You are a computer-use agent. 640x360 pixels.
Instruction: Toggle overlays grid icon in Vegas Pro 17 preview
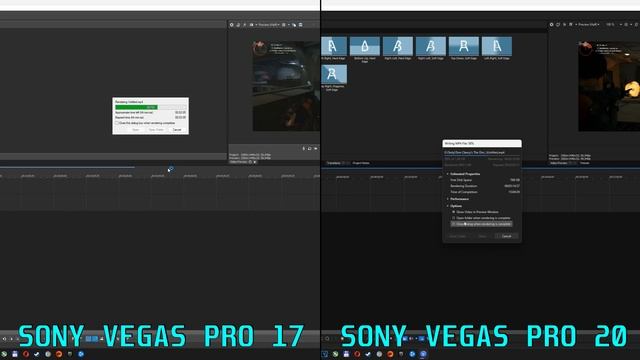(x=284, y=25)
